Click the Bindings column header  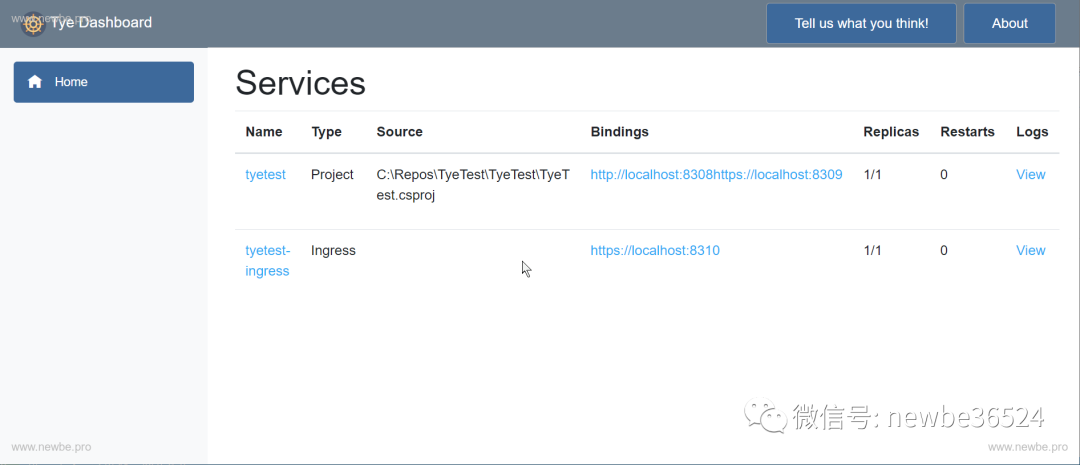click(x=619, y=132)
